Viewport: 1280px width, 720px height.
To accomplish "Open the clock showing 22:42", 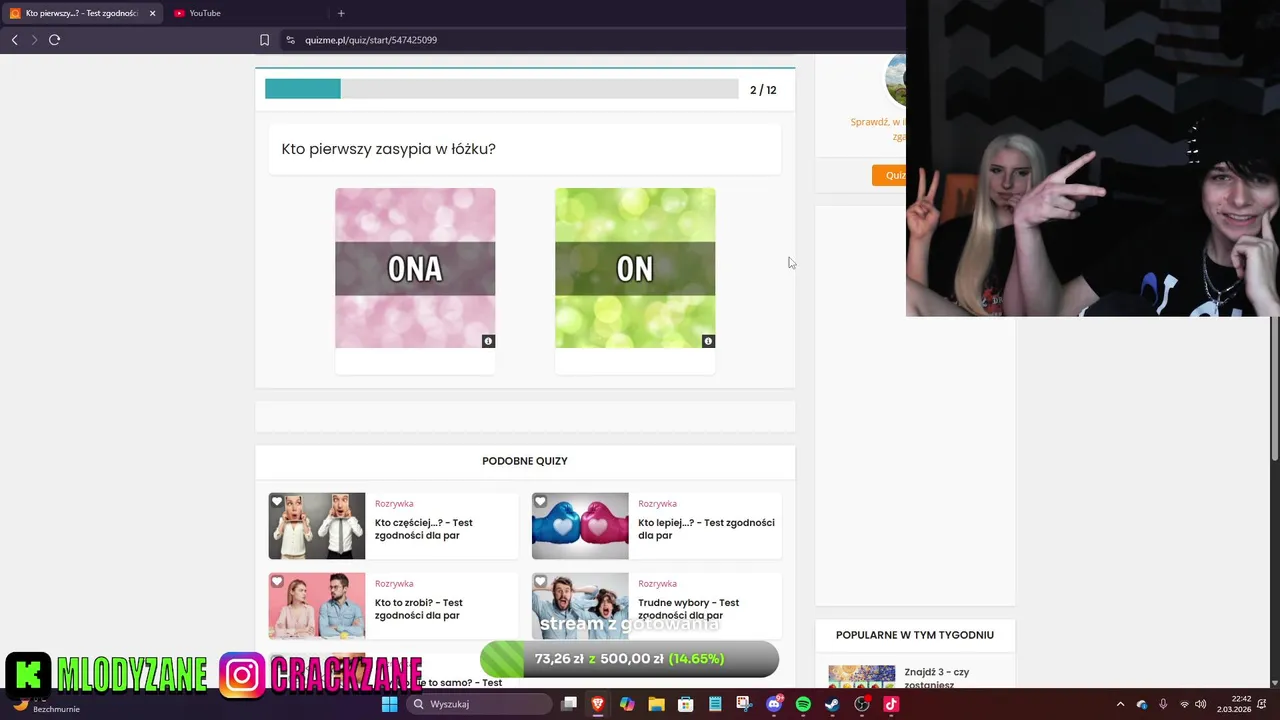I will pos(1234,704).
